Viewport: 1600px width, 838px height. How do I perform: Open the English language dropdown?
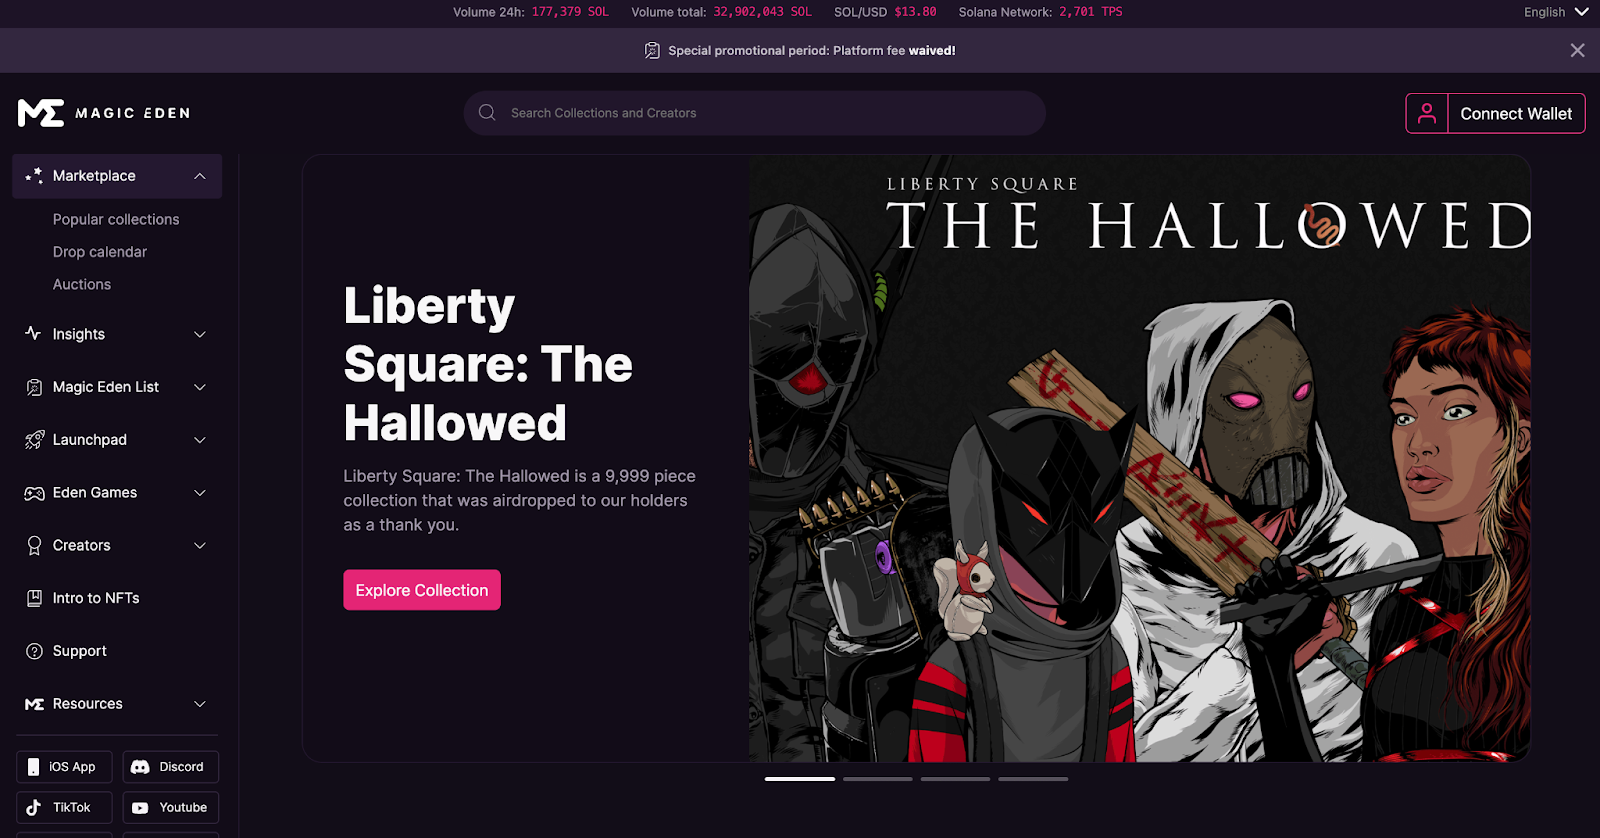click(1556, 12)
